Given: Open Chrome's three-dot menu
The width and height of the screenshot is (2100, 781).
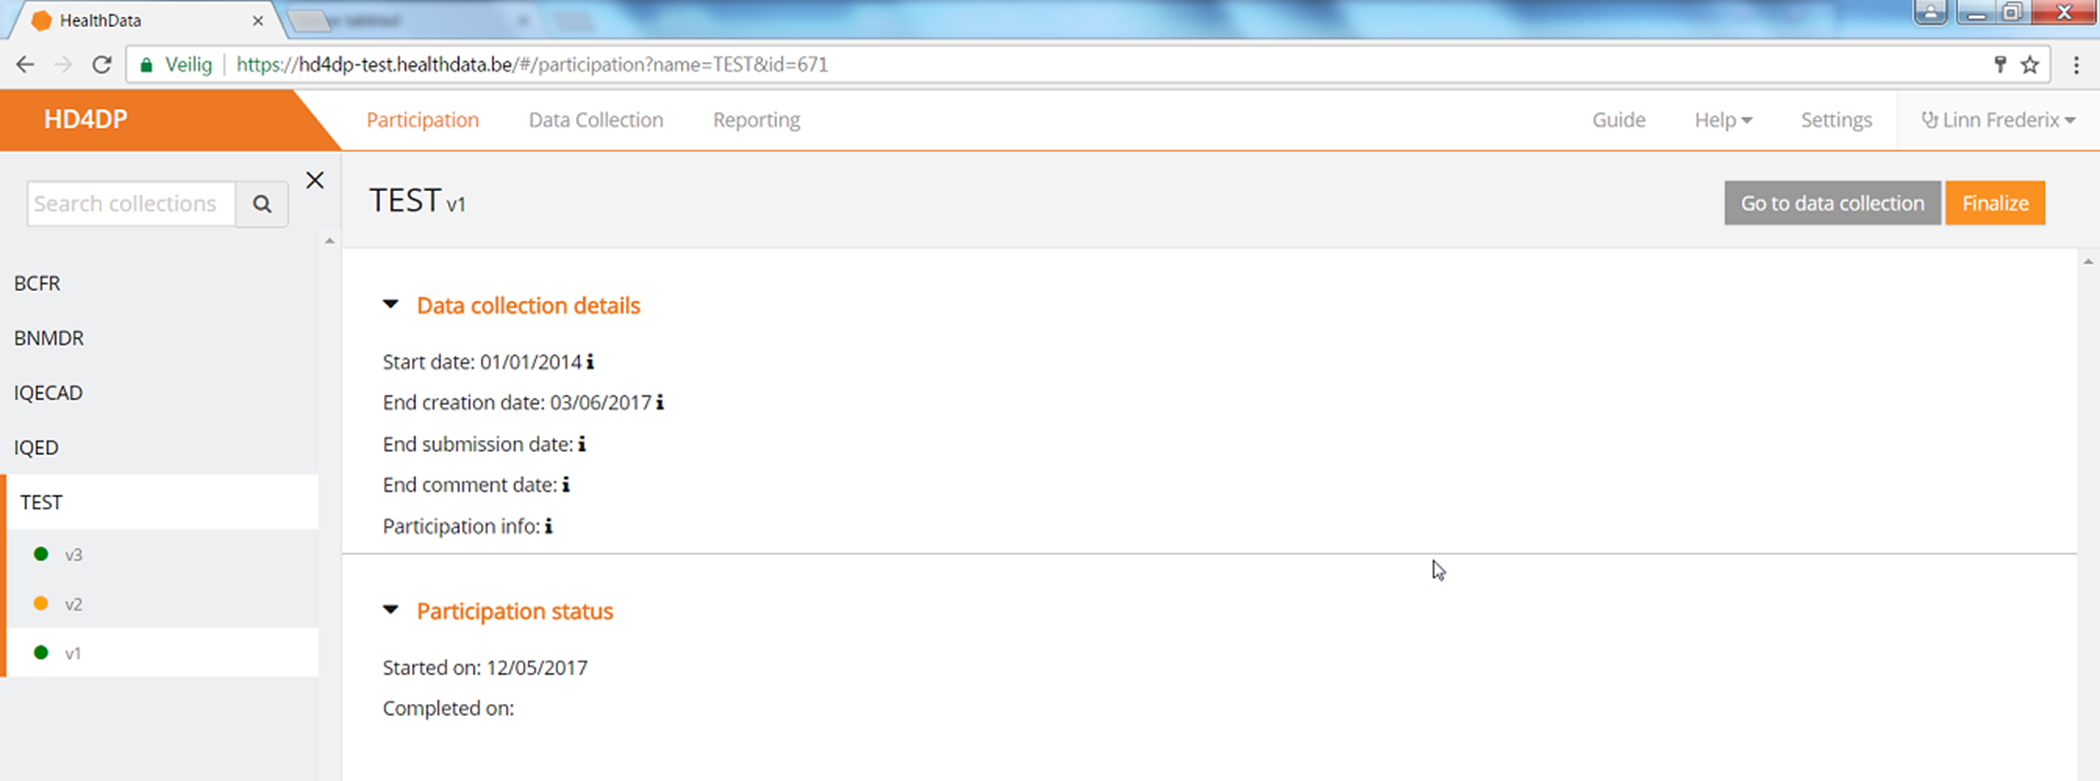Looking at the screenshot, I should (x=2076, y=65).
